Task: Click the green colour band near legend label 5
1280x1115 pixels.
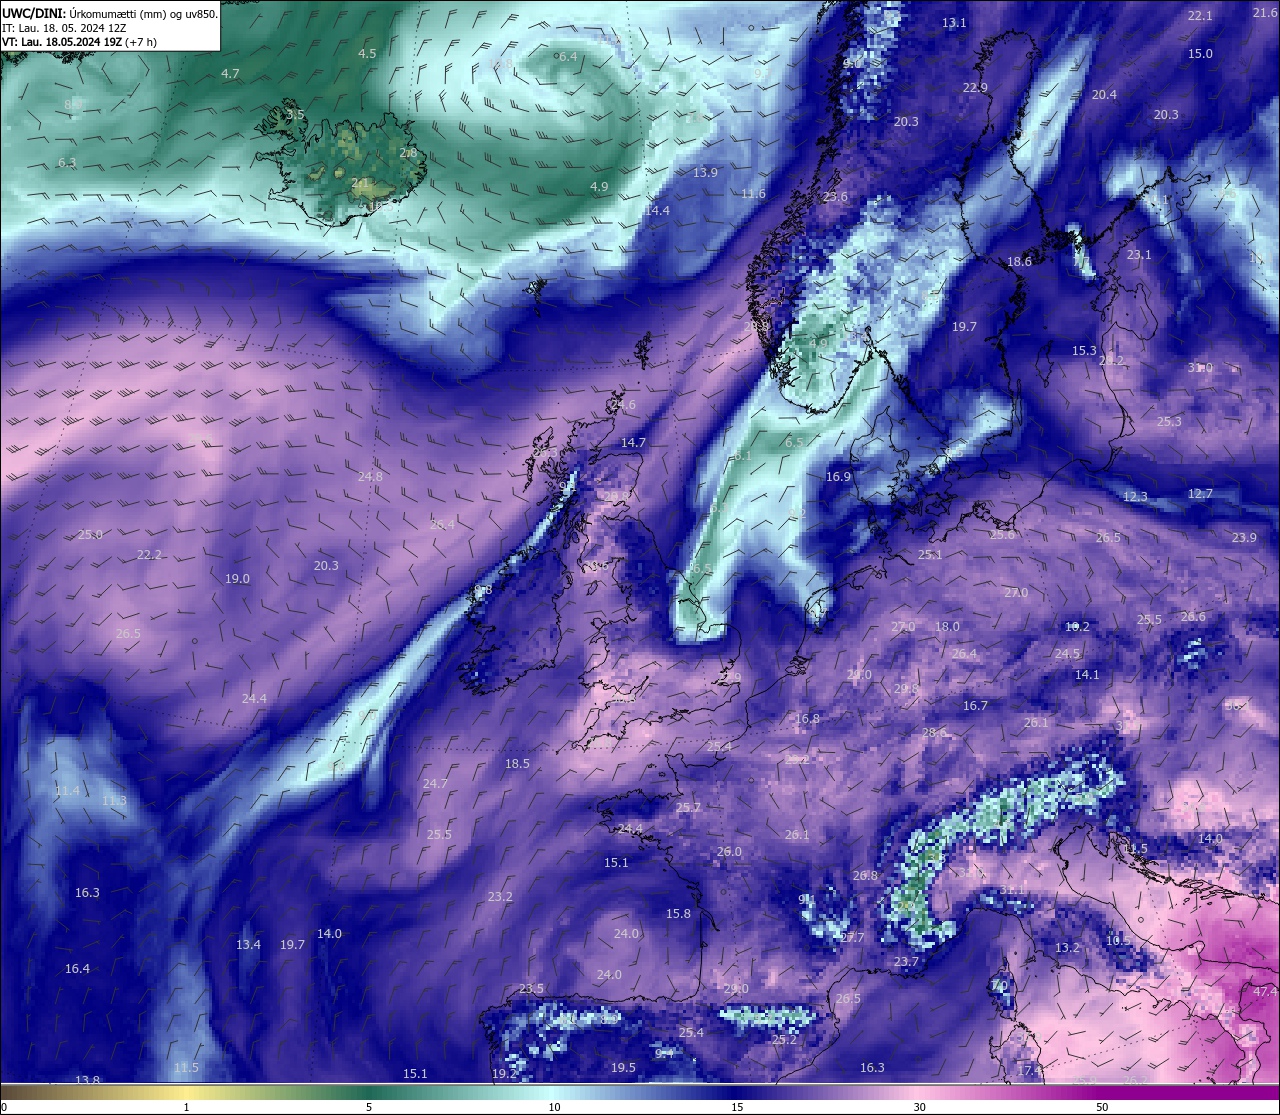Action: point(369,1092)
